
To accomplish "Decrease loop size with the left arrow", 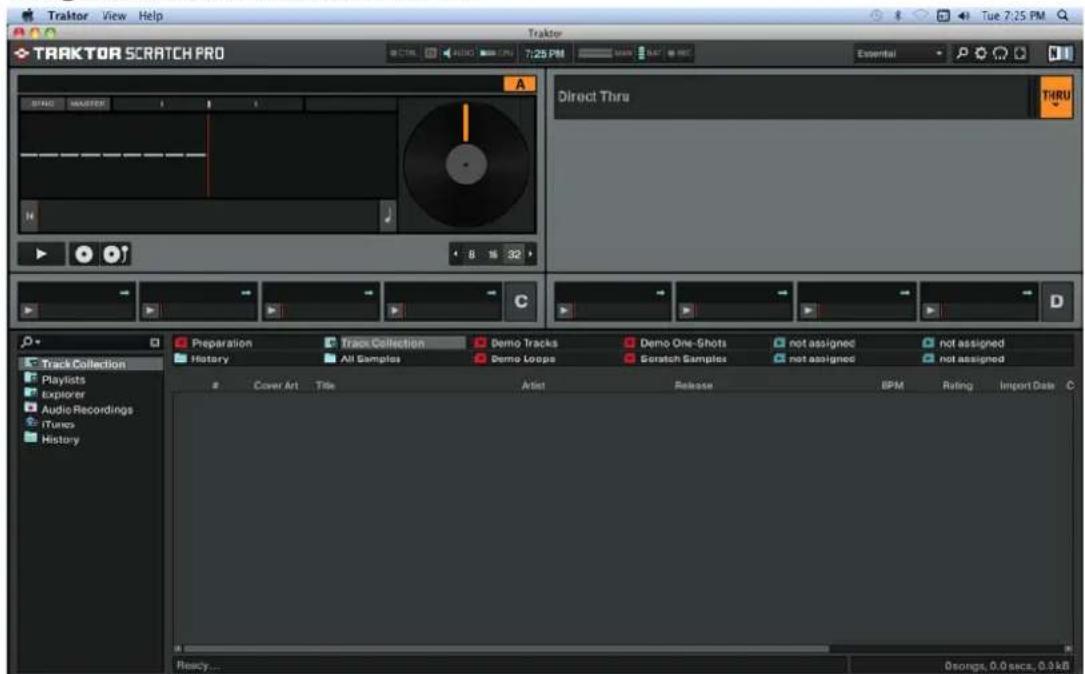I will (x=455, y=254).
